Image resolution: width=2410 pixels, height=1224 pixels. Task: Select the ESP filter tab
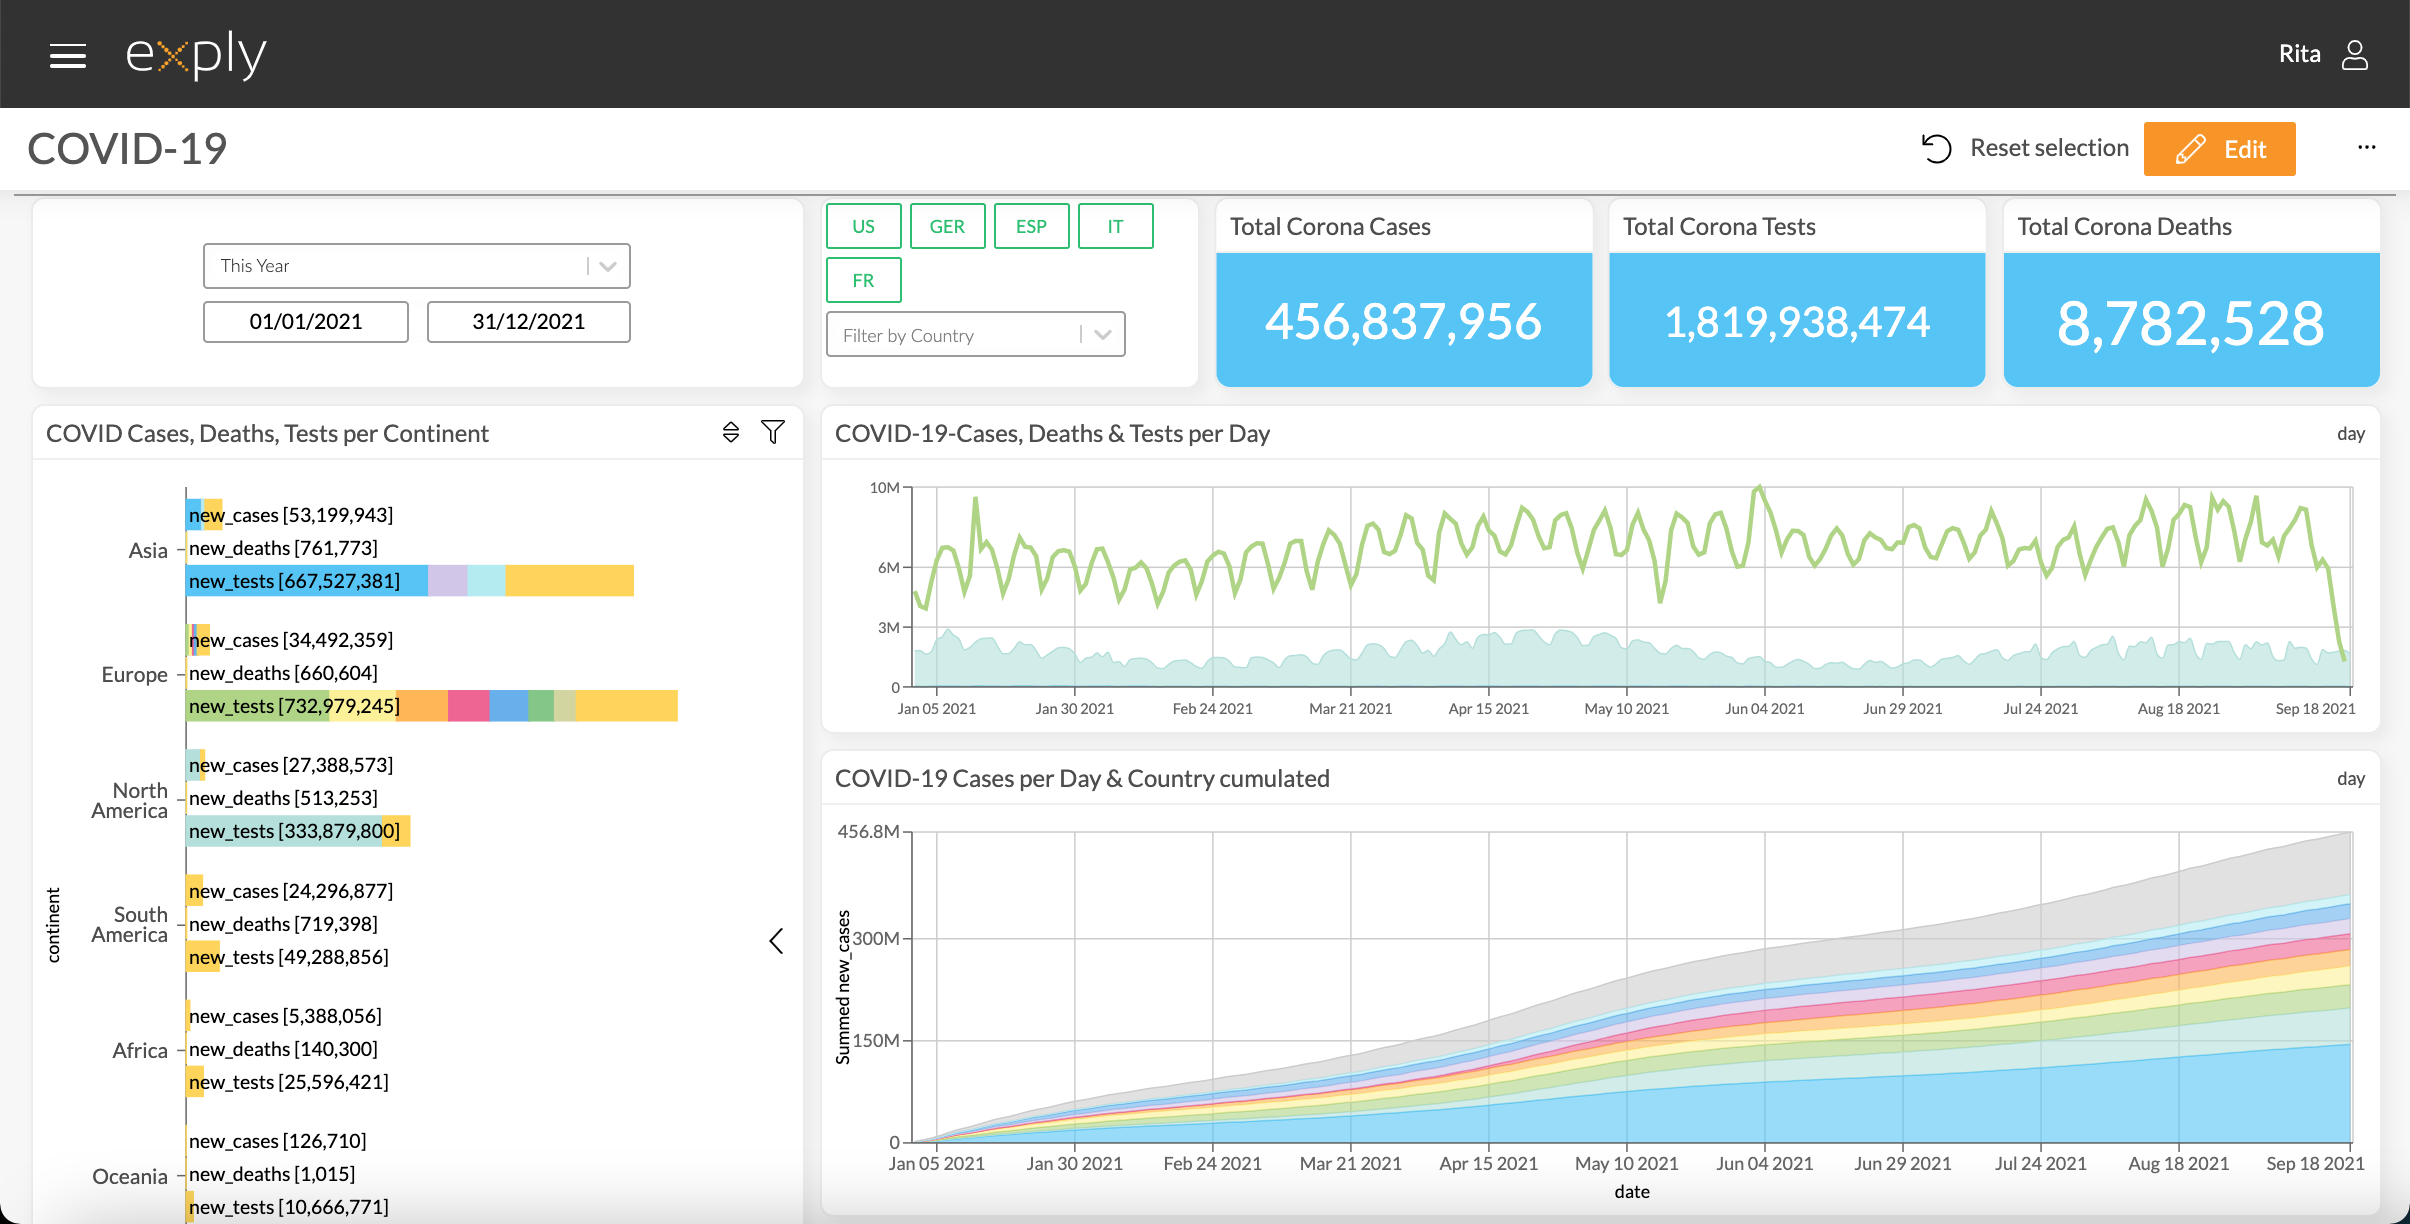1031,226
